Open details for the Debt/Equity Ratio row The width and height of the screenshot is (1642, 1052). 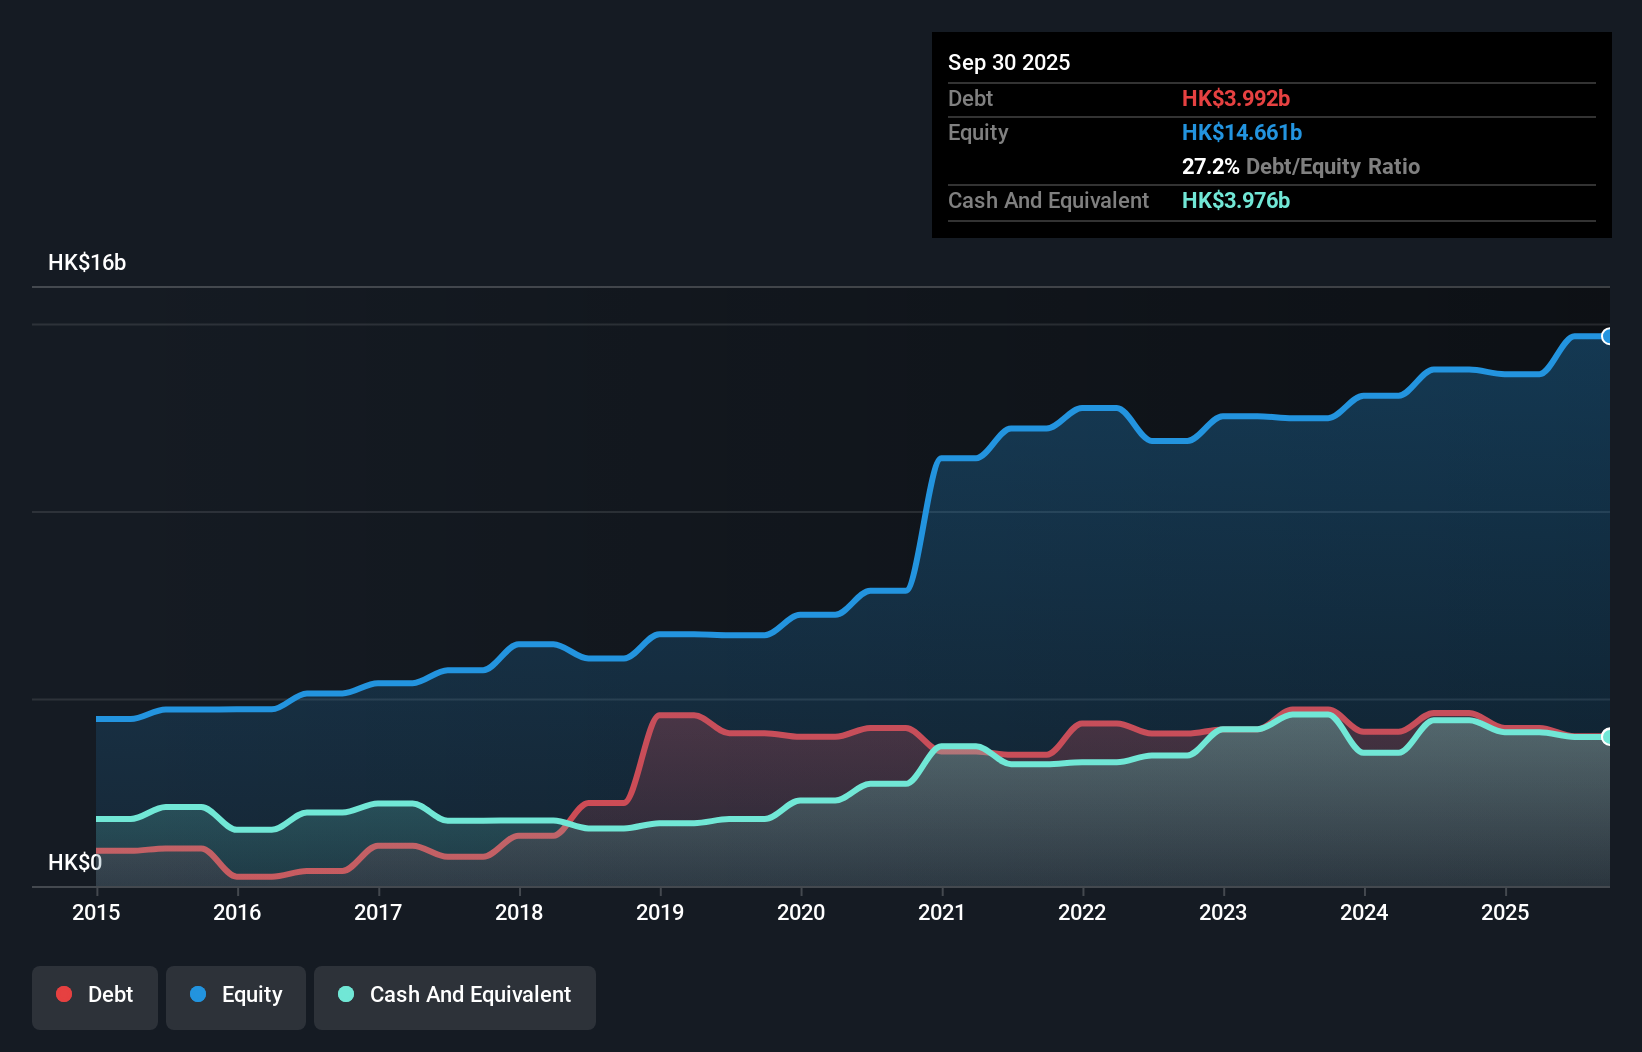(x=1301, y=166)
